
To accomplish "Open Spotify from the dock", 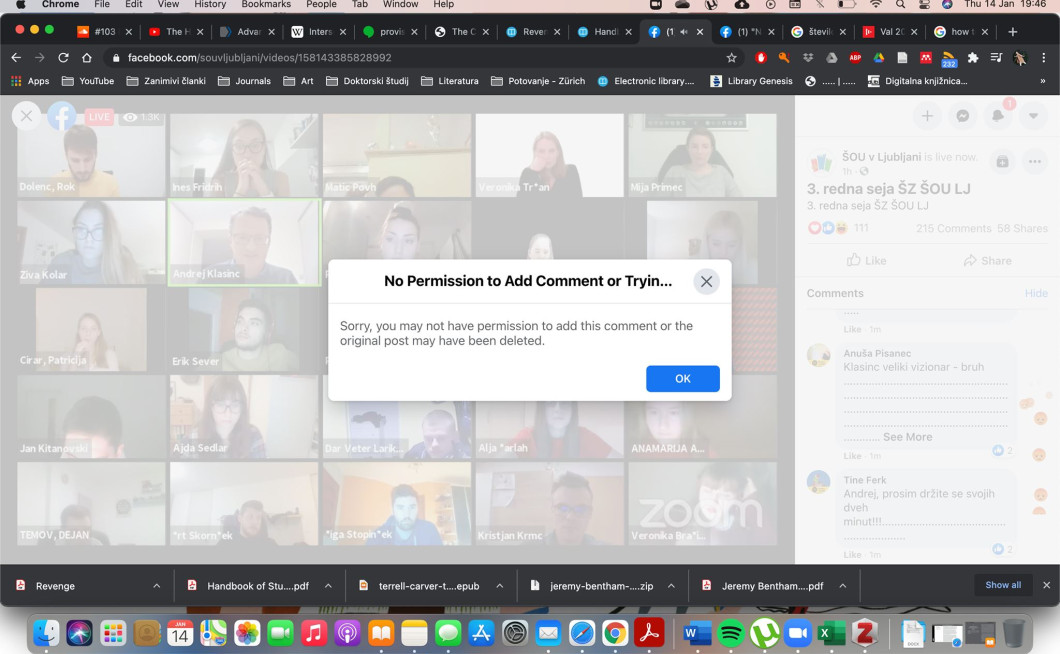I will [731, 633].
